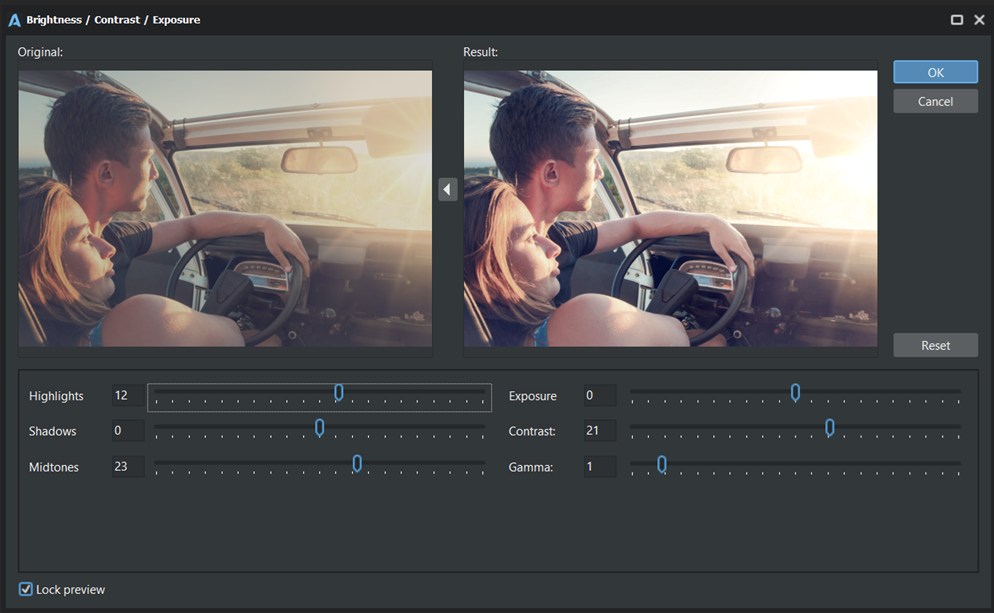Click the Midtones slider handle

(357, 464)
